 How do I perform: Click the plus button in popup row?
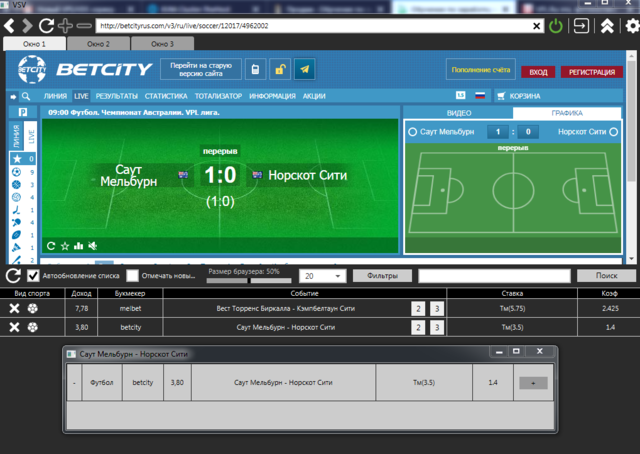click(x=533, y=383)
